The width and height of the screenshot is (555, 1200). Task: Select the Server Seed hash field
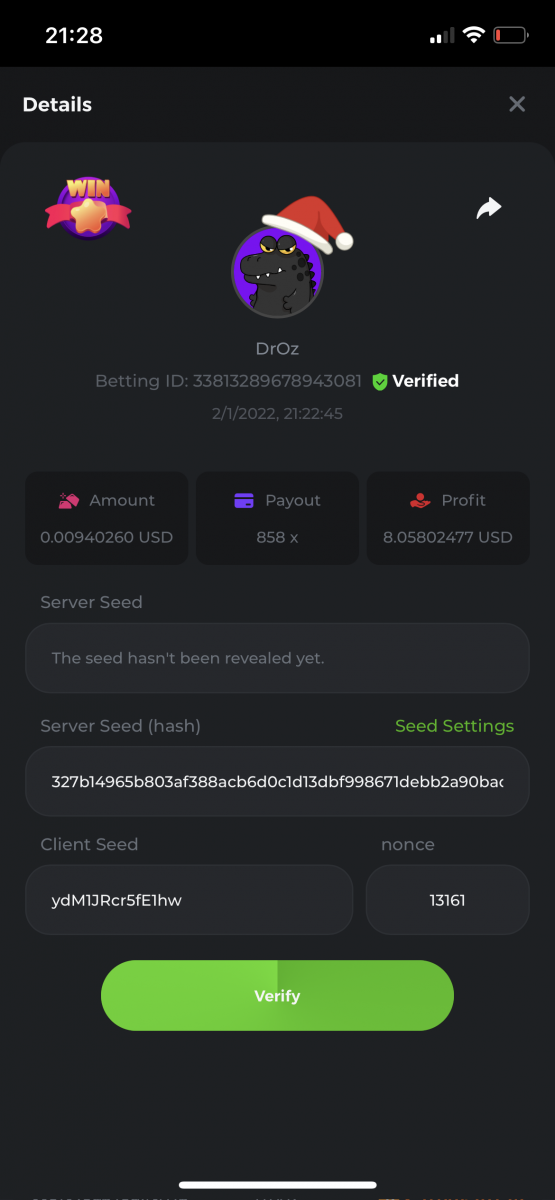pos(277,781)
